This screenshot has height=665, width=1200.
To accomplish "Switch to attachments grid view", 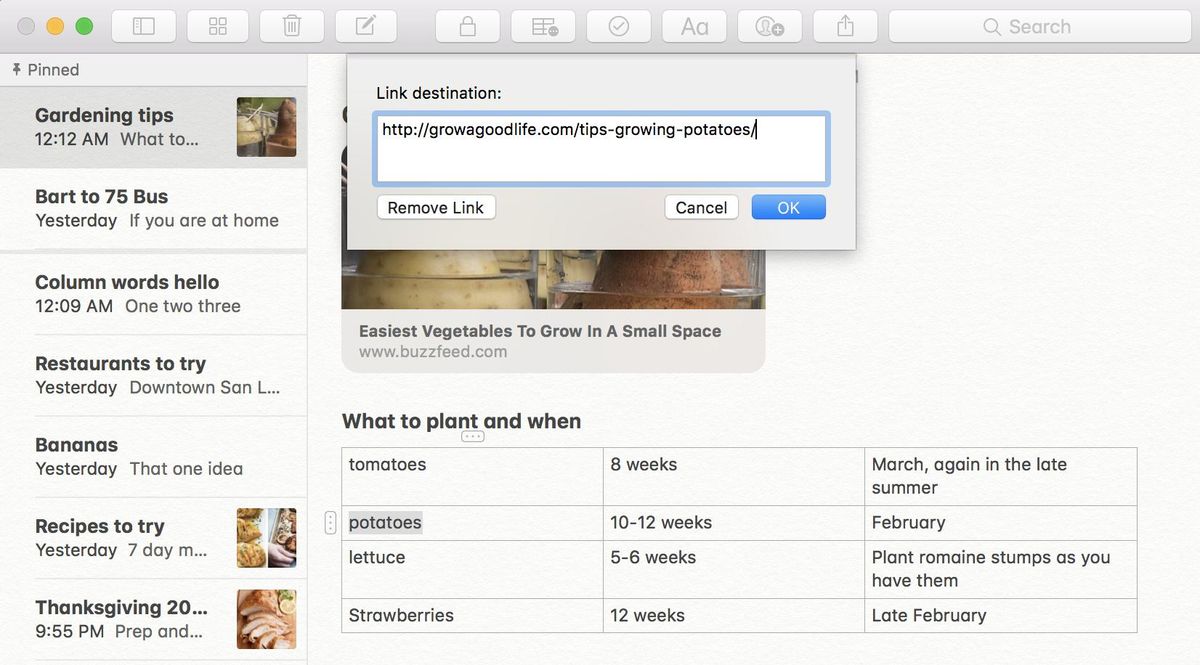I will 218,27.
